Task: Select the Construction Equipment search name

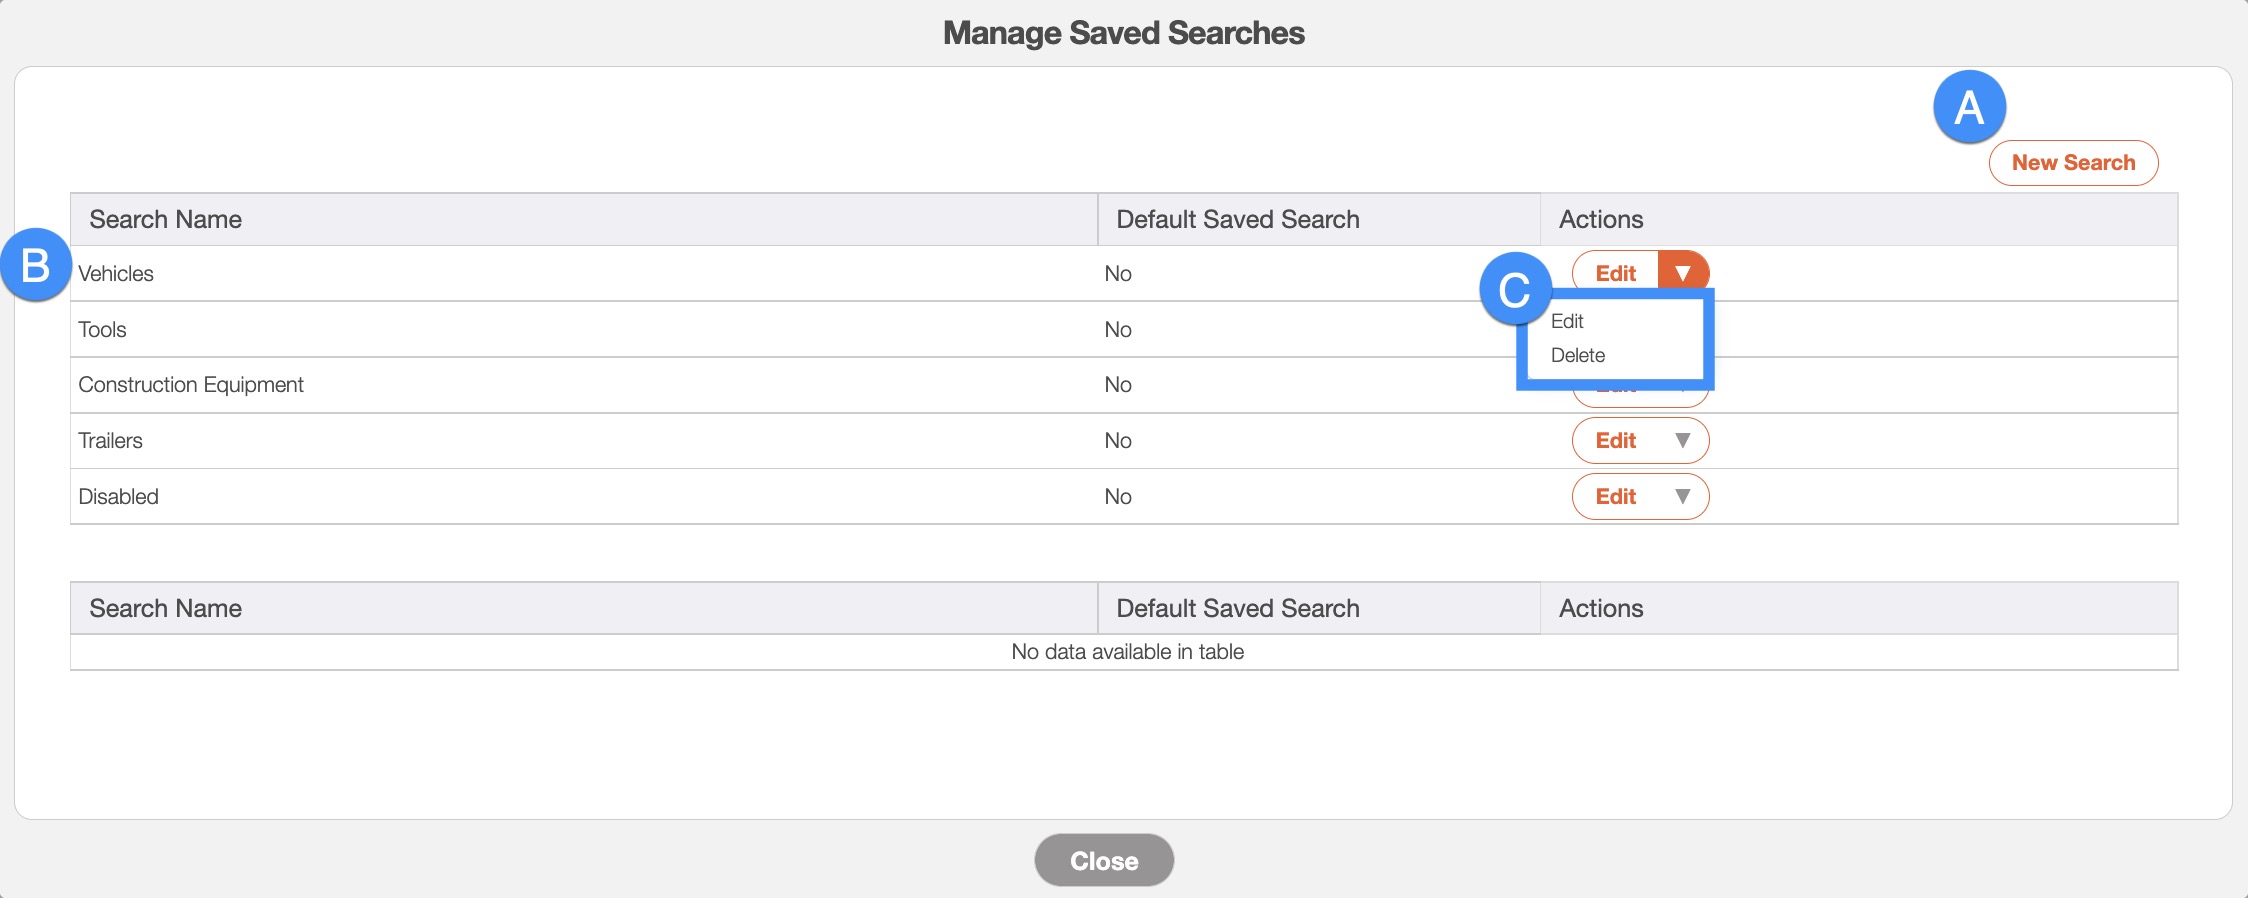Action: (191, 385)
